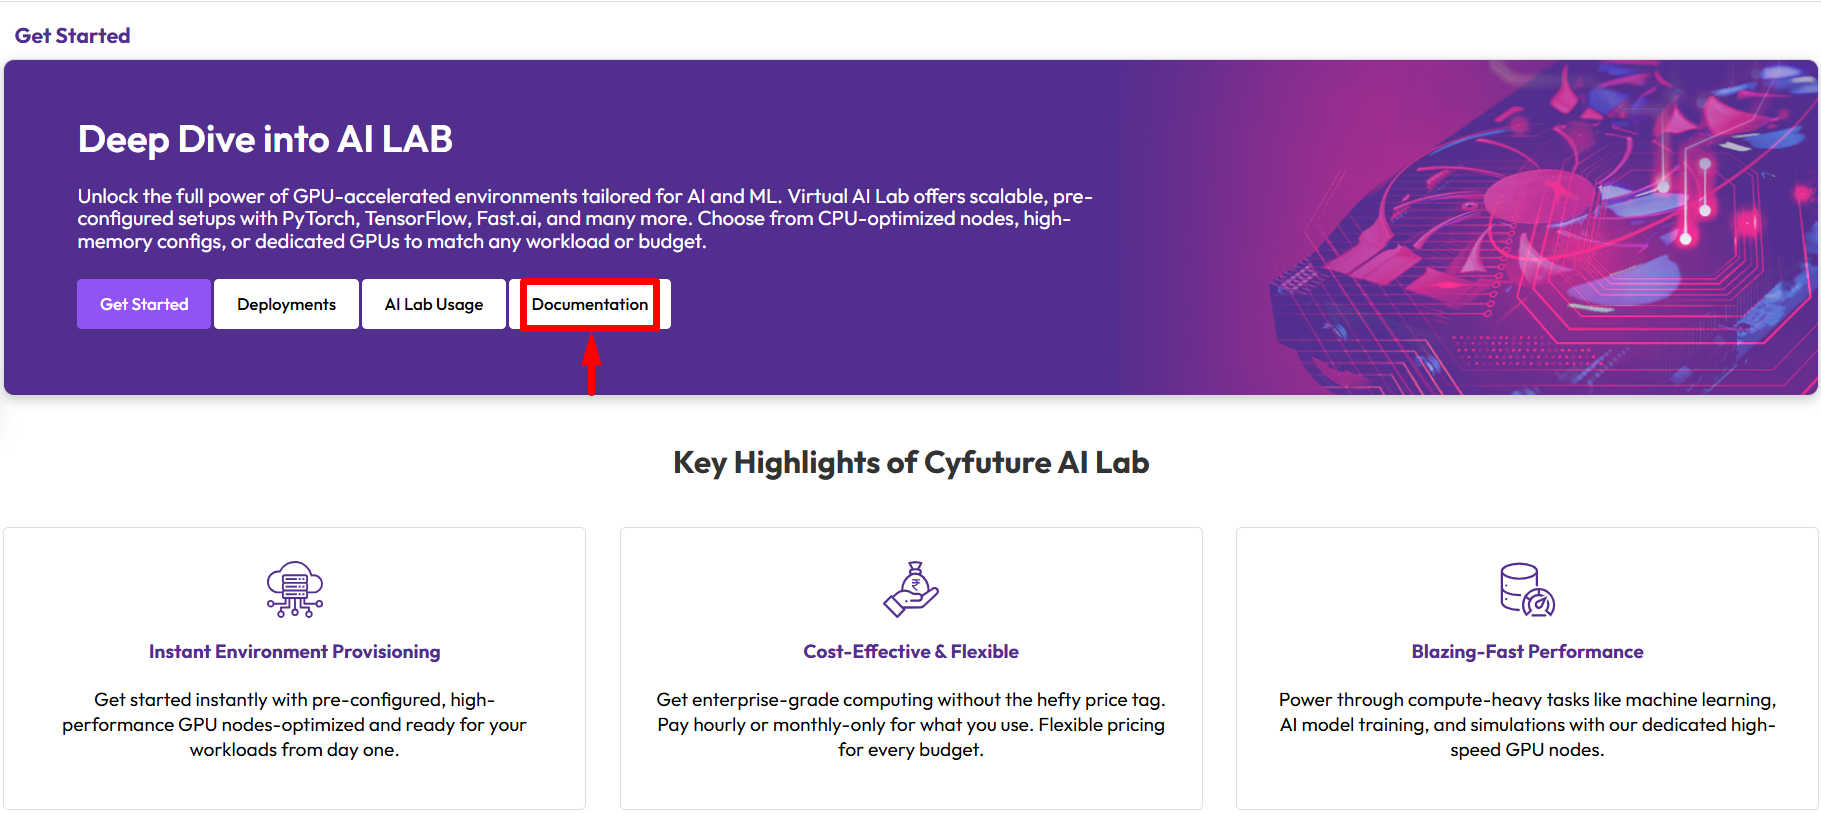Click the Key Highlights of Cyfuture AI Lab heading
Screen dimensions: 1821x813
[x=910, y=463]
